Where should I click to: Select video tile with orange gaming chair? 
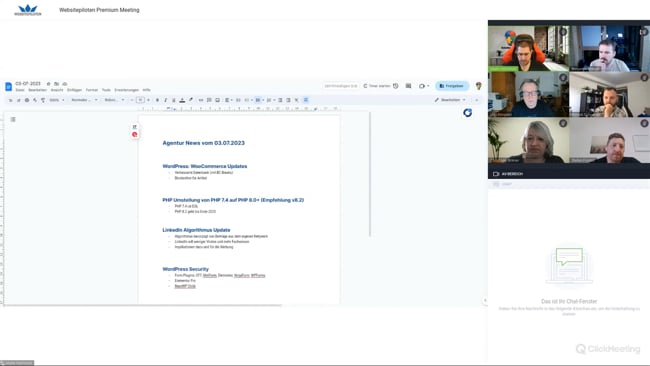click(529, 48)
